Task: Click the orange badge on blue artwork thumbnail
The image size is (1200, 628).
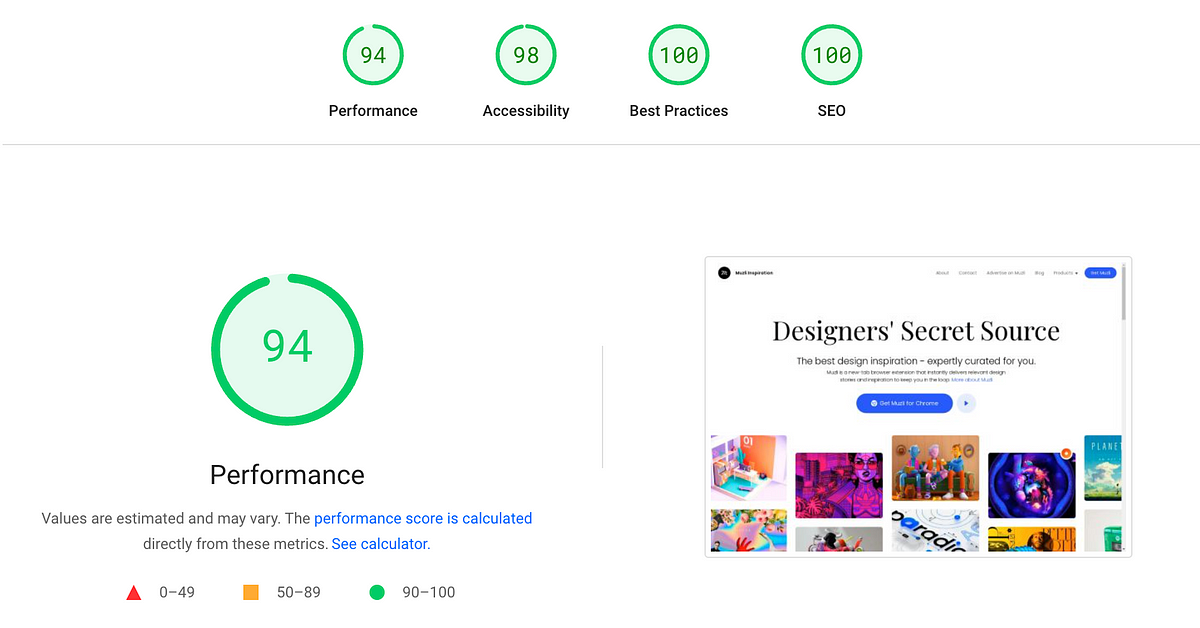Action: coord(1066,453)
